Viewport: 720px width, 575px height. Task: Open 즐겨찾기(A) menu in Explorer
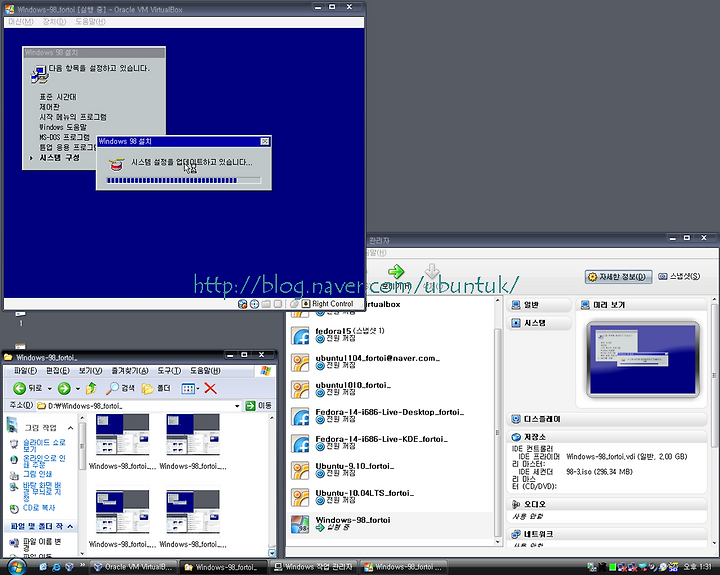coord(130,371)
